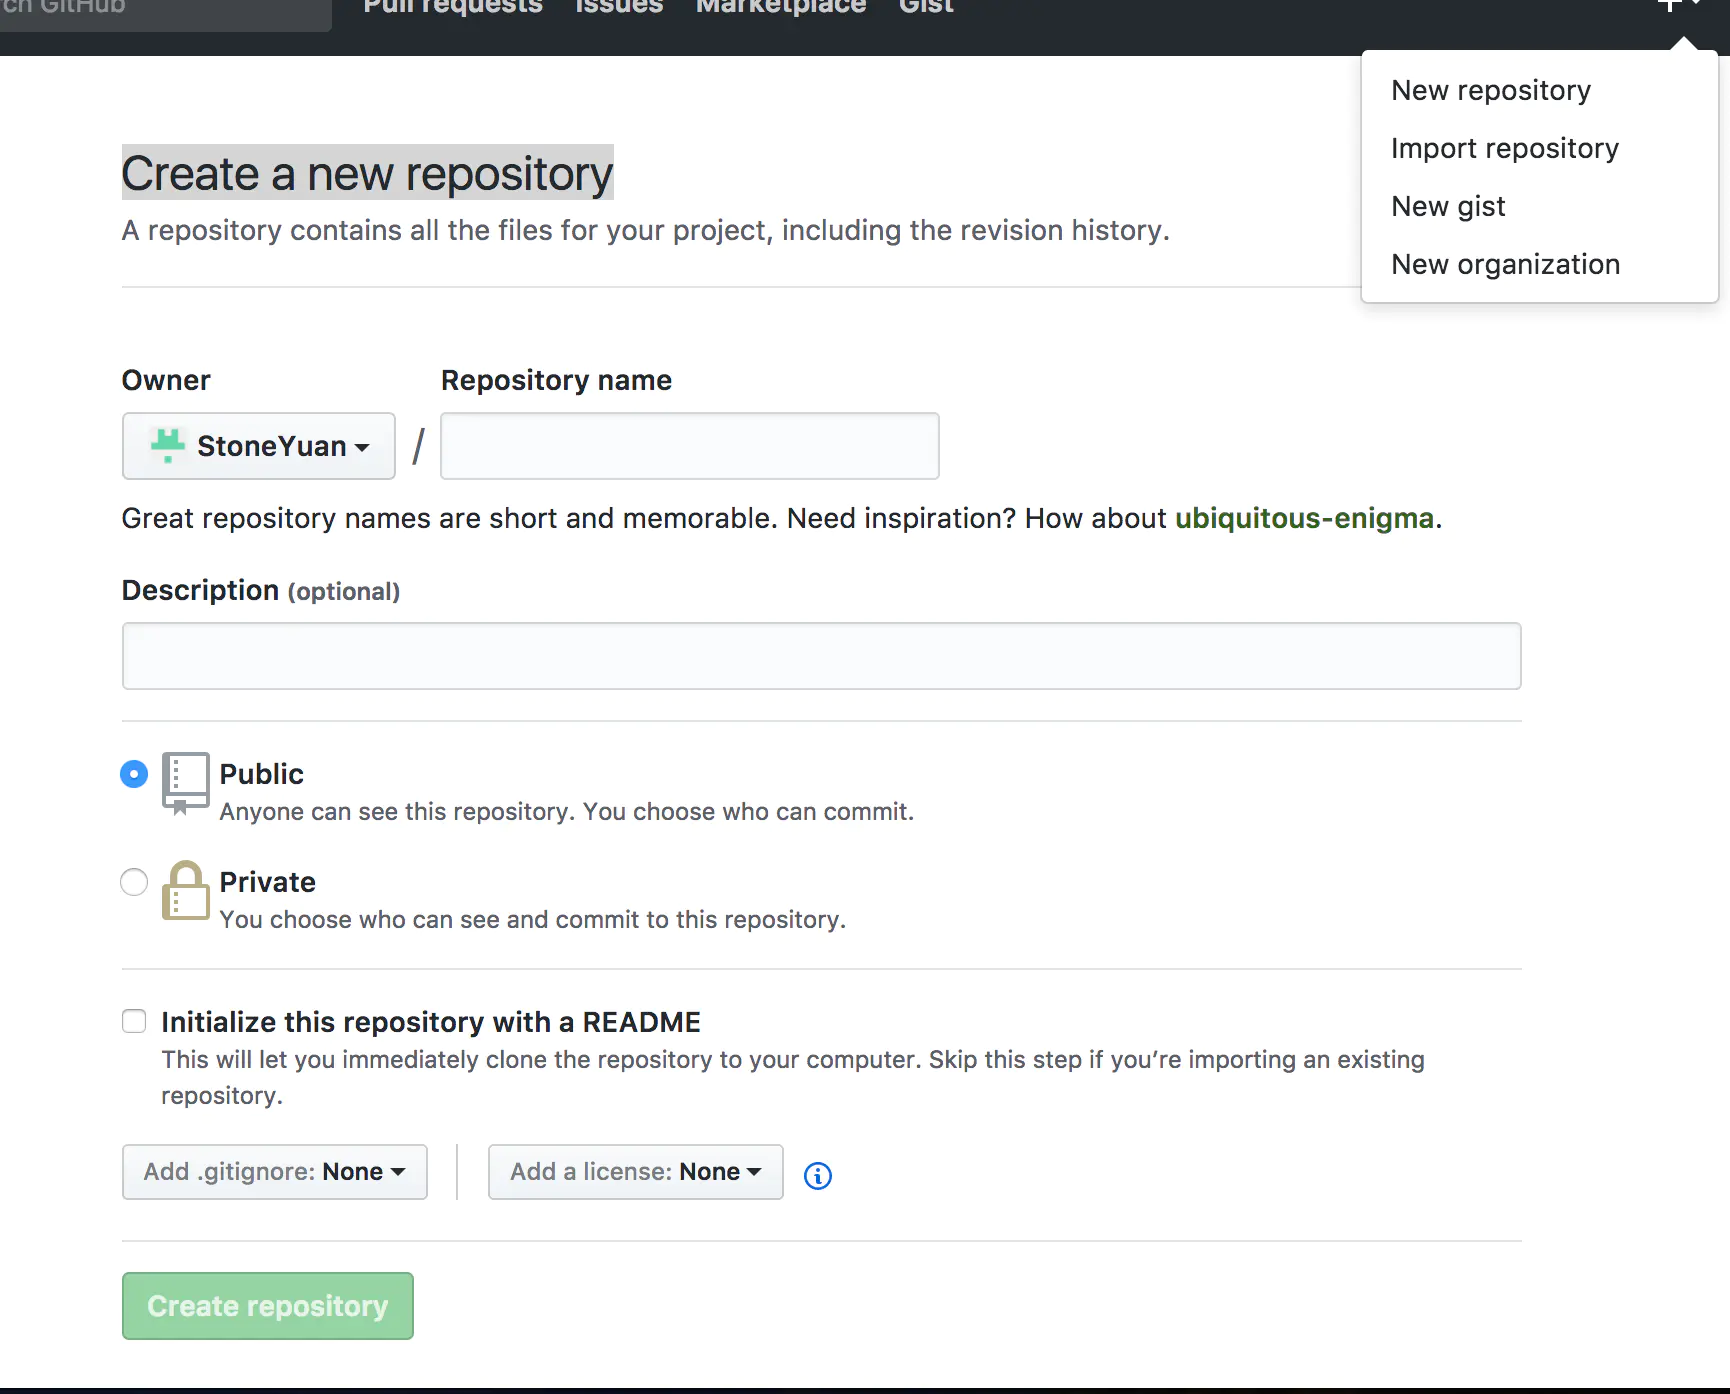1730x1394 pixels.
Task: Choose Import repository from the menu
Action: (x=1505, y=148)
